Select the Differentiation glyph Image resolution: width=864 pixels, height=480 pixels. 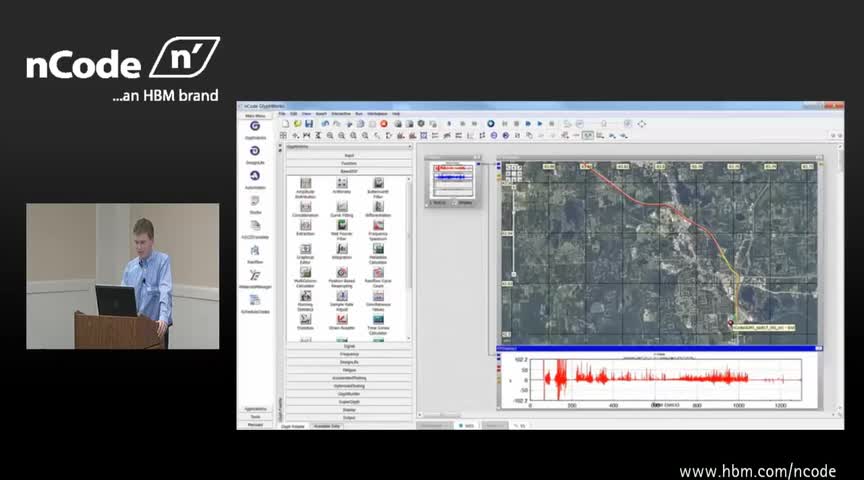point(378,209)
